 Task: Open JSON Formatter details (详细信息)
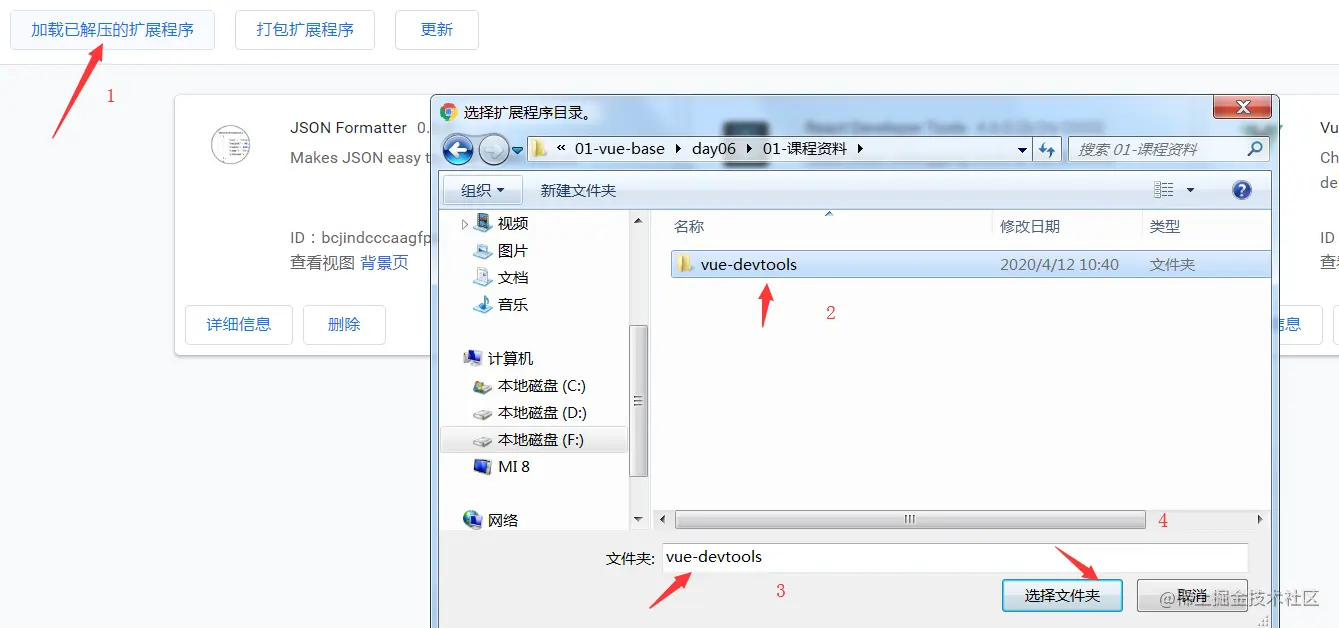(239, 325)
